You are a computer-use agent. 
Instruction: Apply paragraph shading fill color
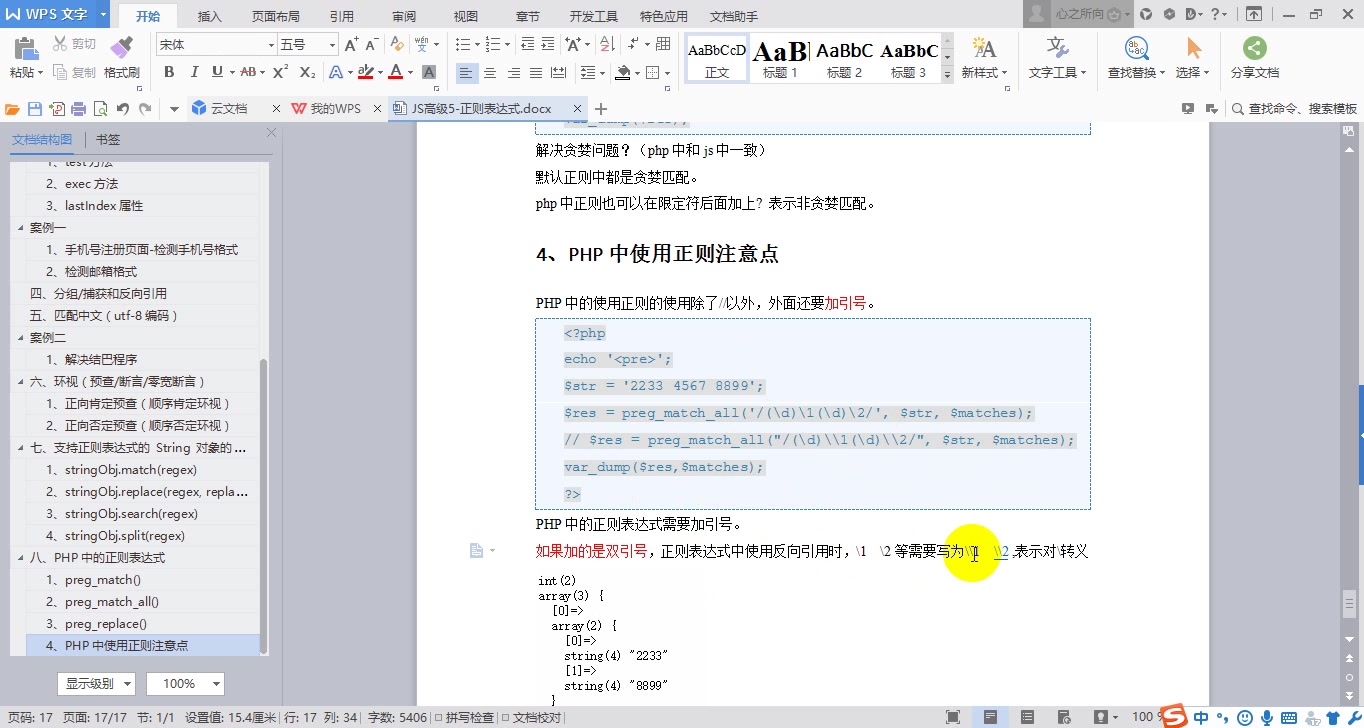click(x=623, y=73)
